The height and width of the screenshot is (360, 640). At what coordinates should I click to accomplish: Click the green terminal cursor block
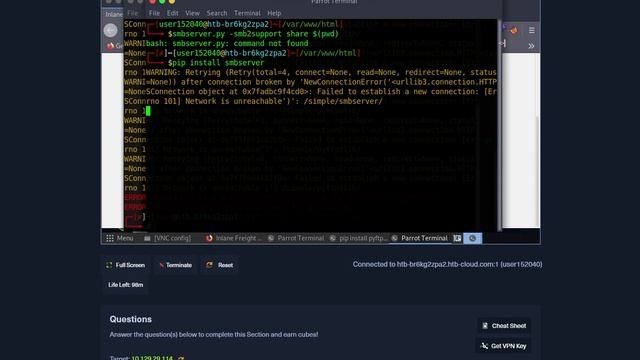(x=148, y=111)
